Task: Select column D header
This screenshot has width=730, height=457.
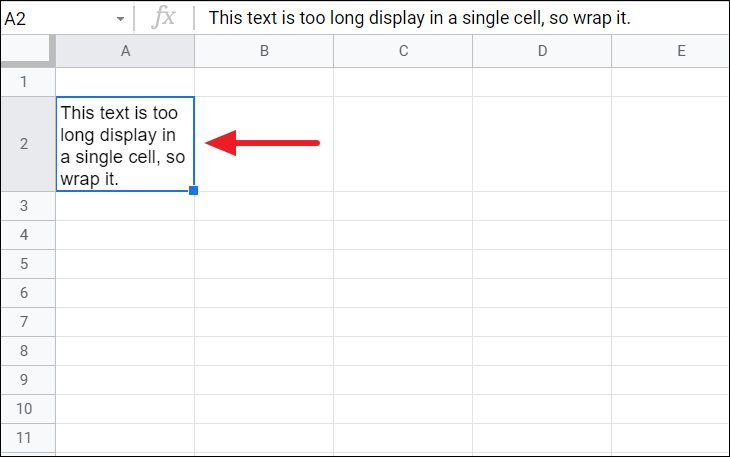Action: coord(542,51)
